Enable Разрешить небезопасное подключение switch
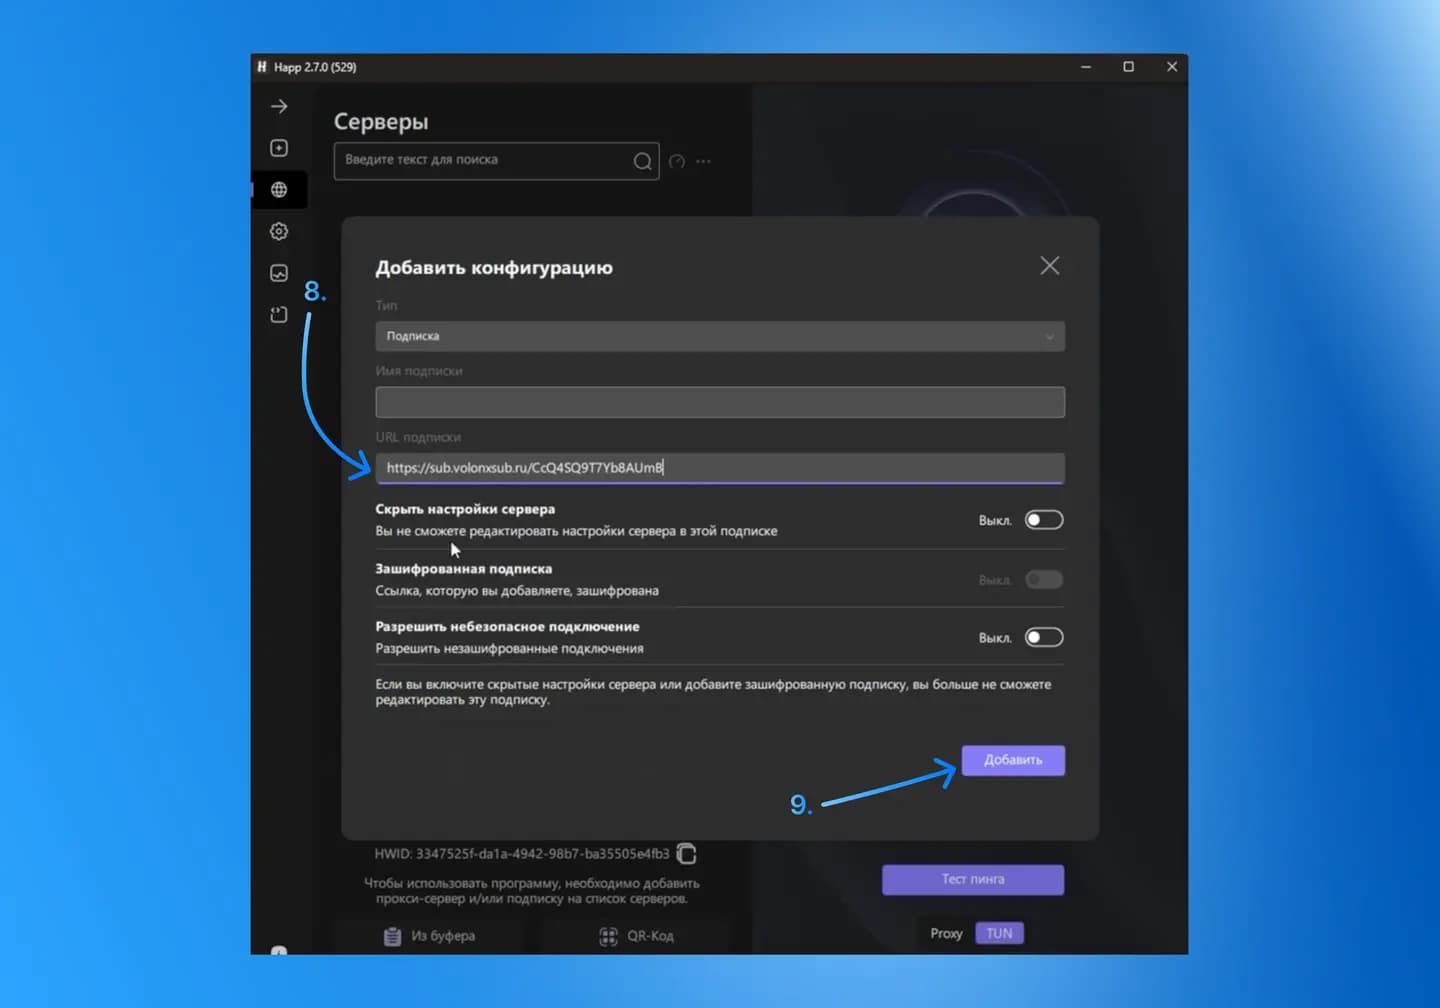Image resolution: width=1440 pixels, height=1008 pixels. [1044, 638]
